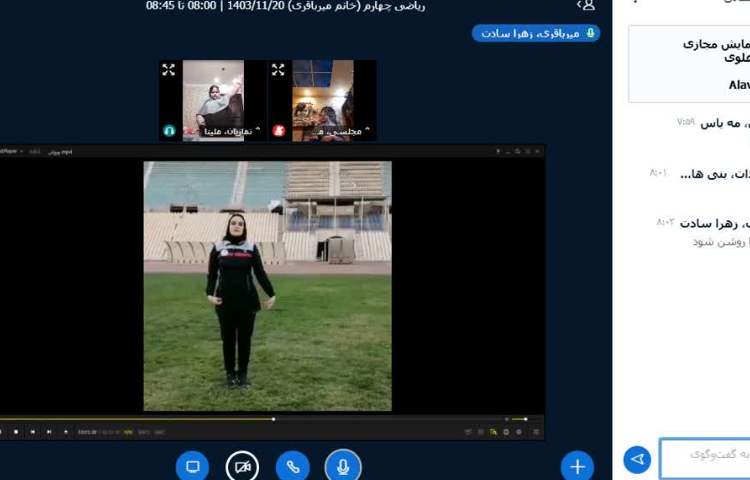This screenshot has height=480, width=750.
Task: Skip to next track in player
Action: (49, 432)
